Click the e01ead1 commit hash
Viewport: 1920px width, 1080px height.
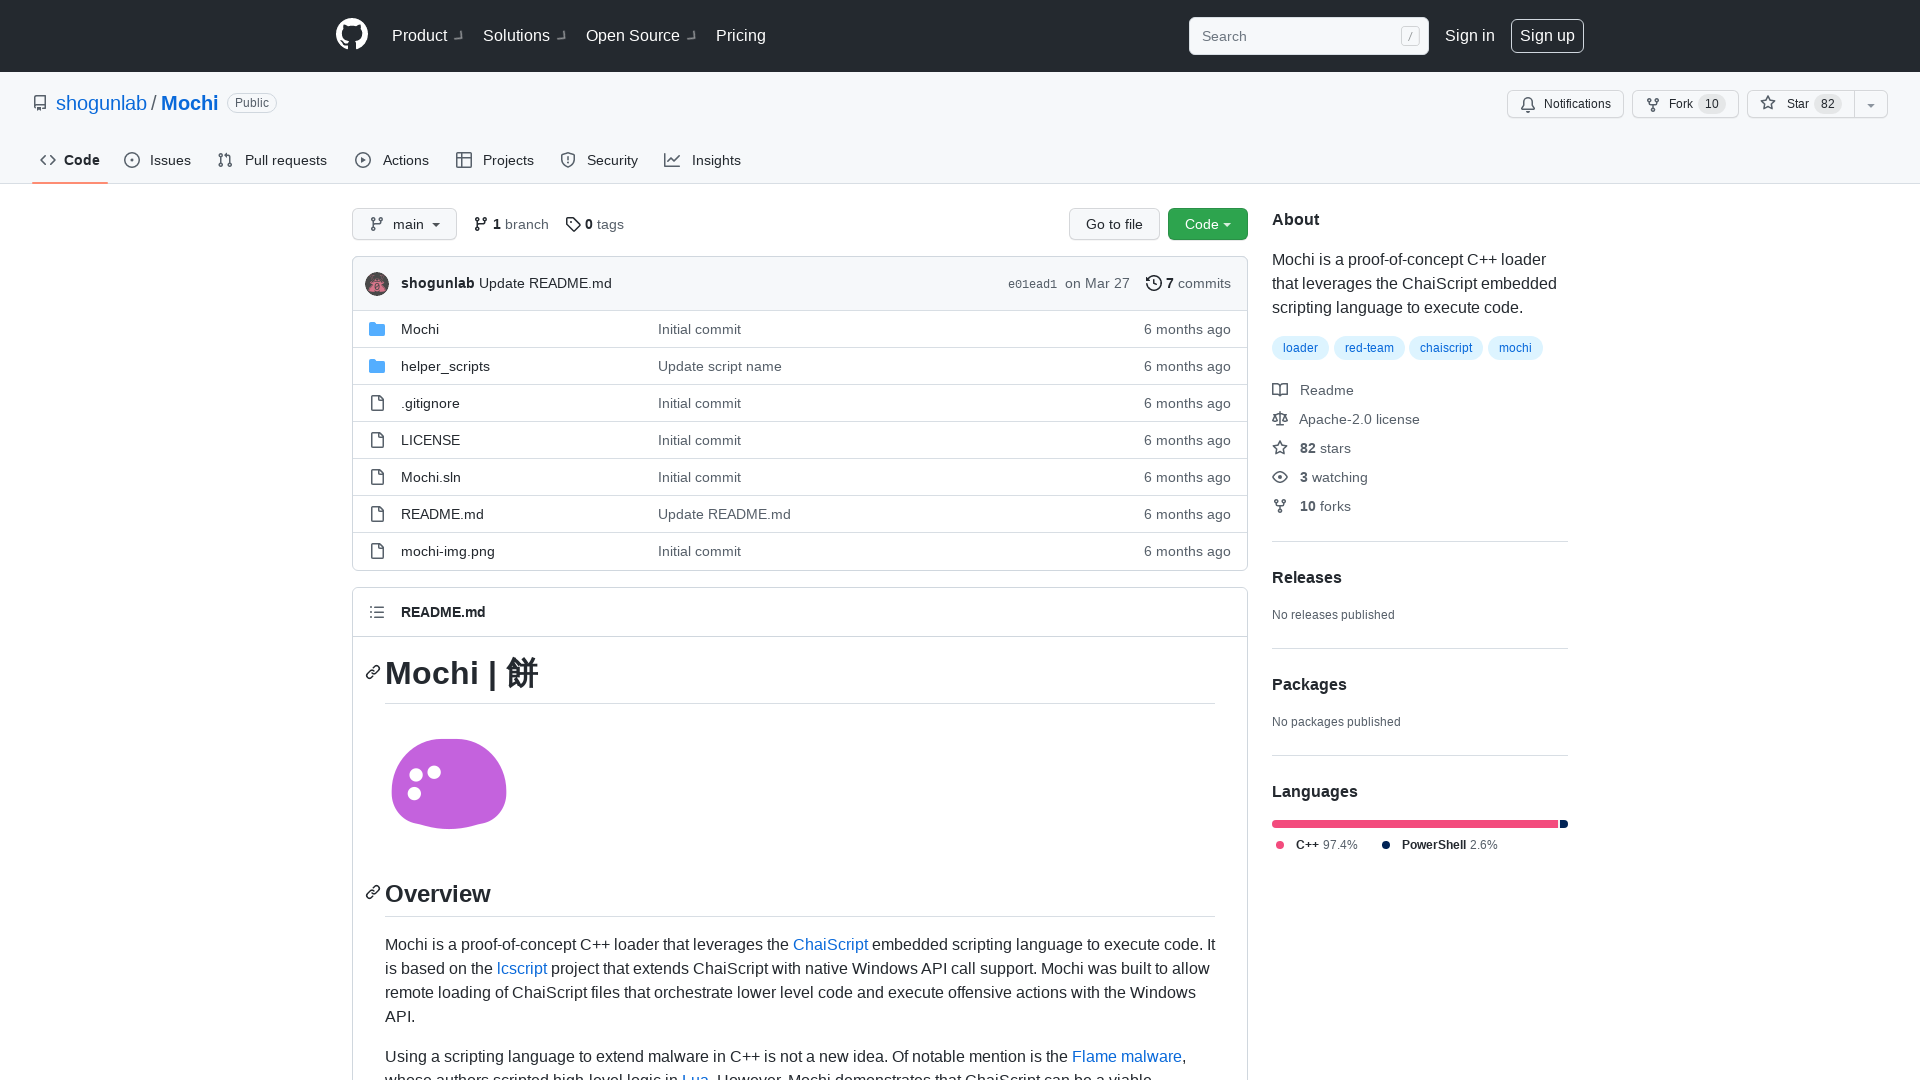[x=1032, y=284]
